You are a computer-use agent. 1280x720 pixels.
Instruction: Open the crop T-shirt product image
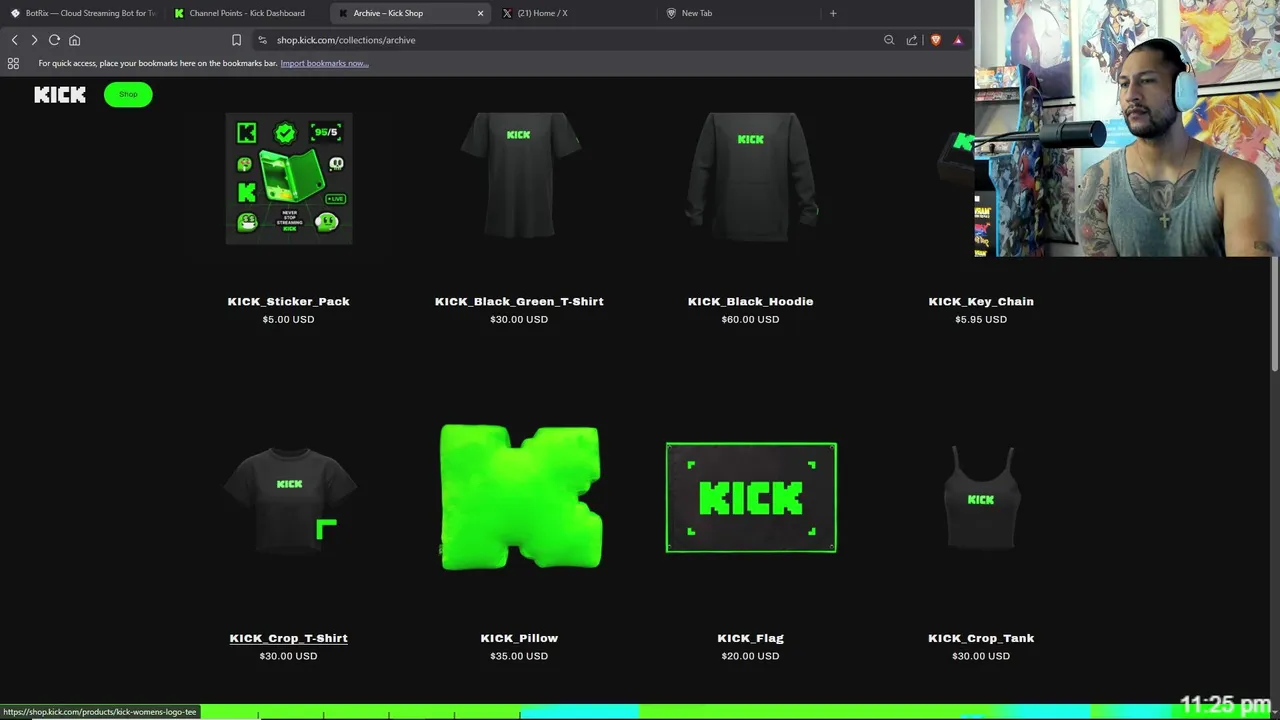289,498
